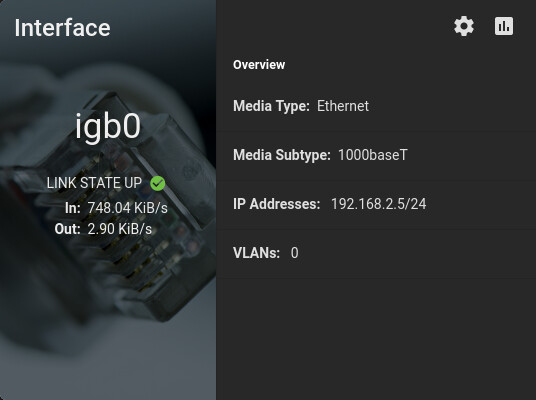The width and height of the screenshot is (536, 400).
Task: Click the Overview heading
Action: click(x=259, y=65)
